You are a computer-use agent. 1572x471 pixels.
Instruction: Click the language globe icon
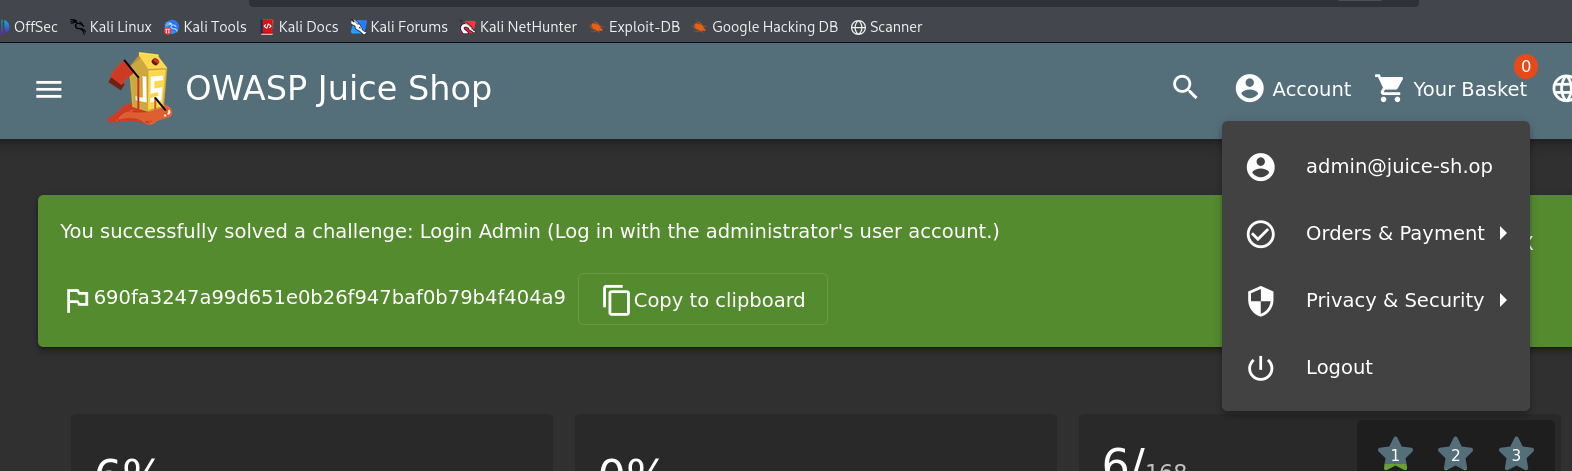1562,89
